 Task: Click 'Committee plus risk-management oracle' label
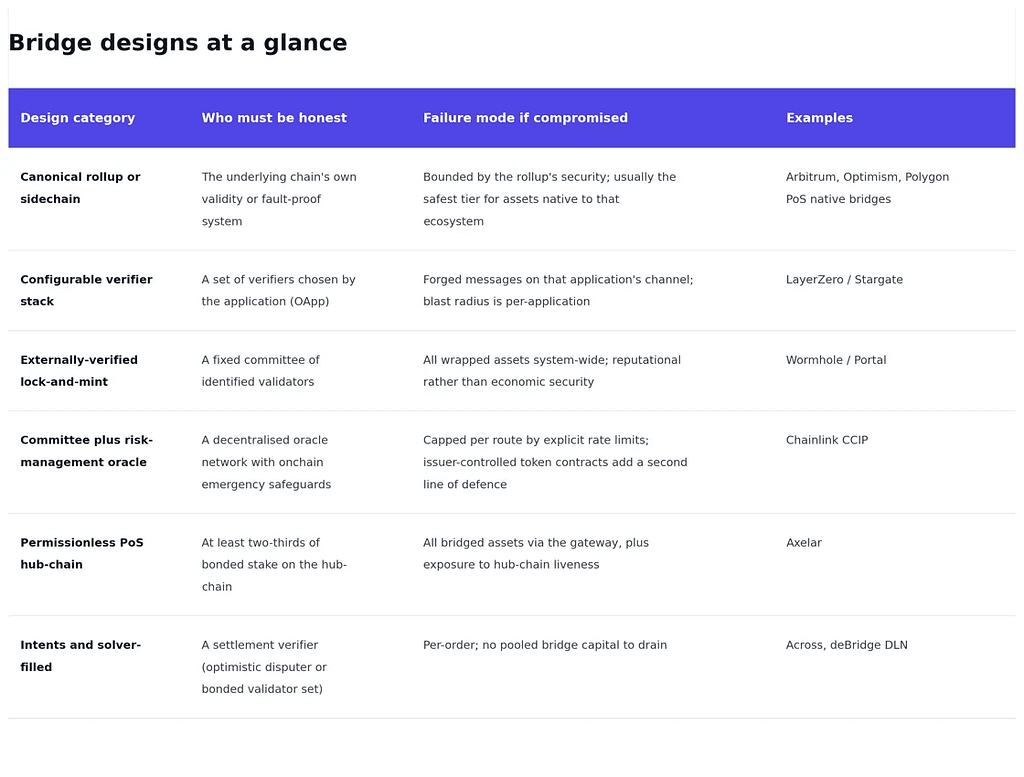coord(86,451)
